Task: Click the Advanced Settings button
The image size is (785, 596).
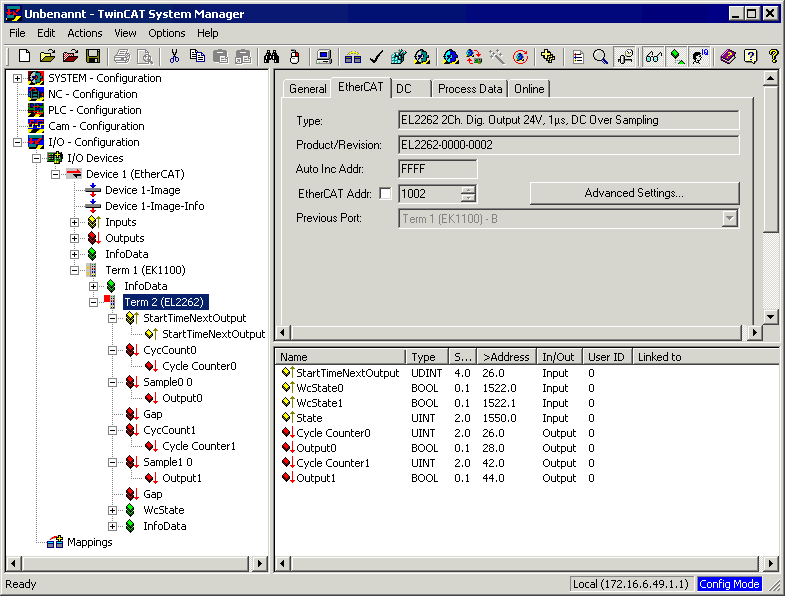Action: (634, 193)
